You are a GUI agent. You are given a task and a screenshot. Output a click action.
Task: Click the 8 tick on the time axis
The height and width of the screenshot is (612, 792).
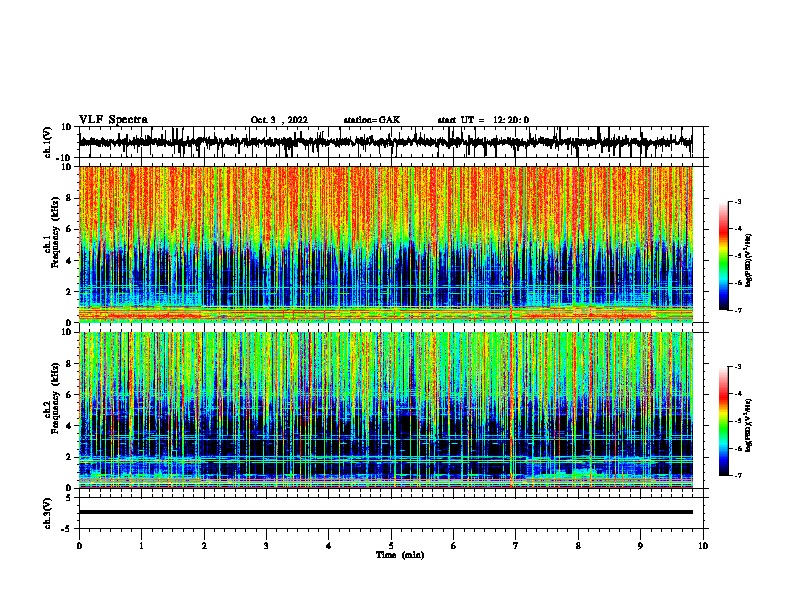[x=578, y=546]
